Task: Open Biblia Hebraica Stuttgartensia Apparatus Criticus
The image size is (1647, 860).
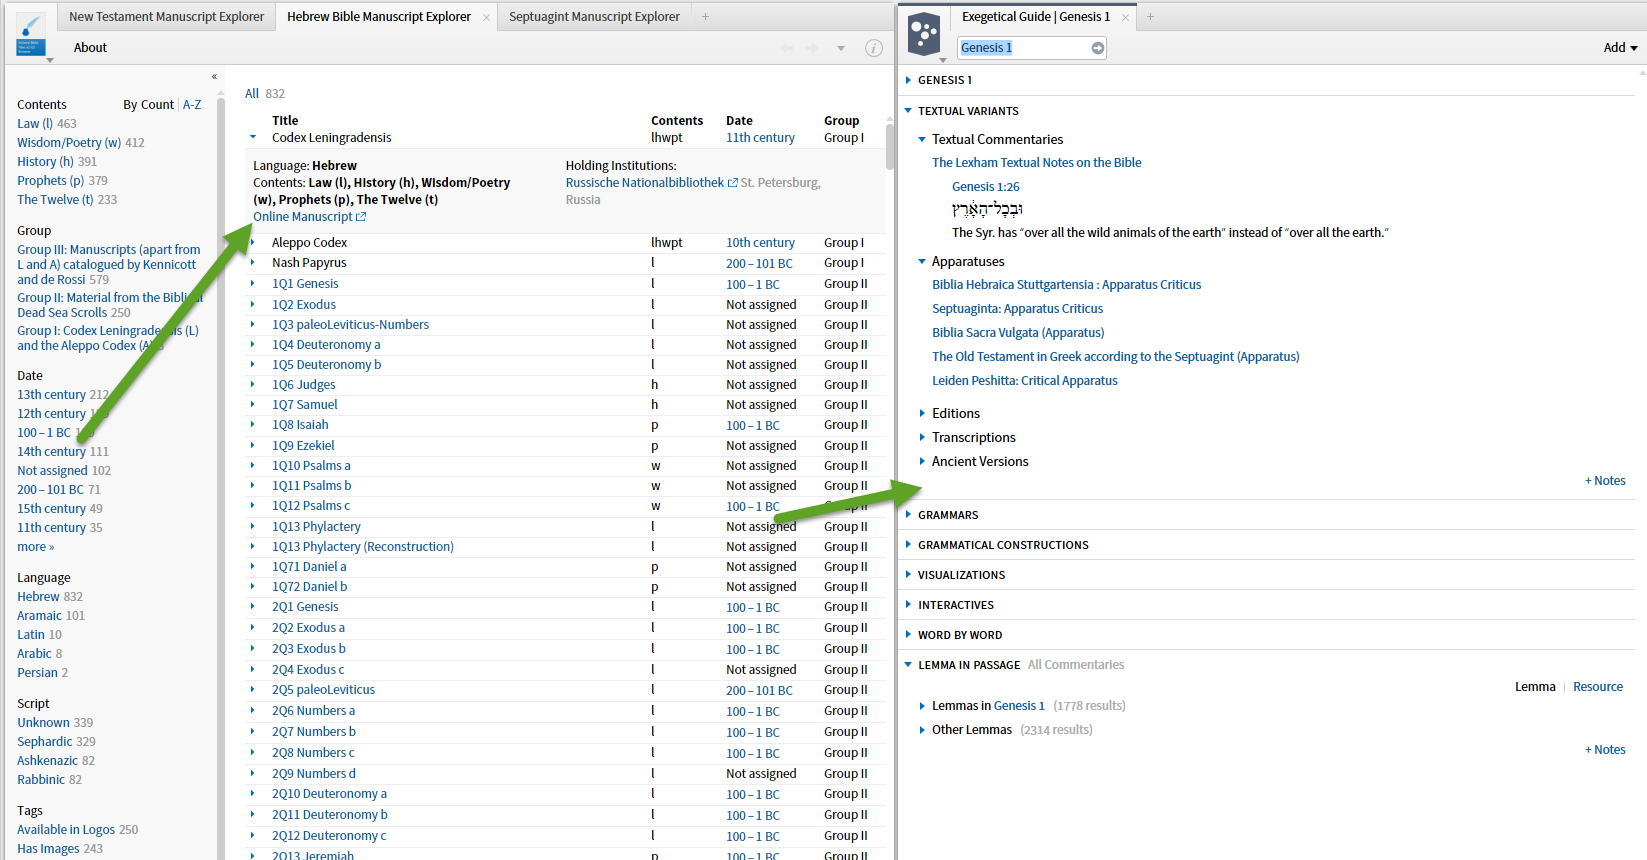Action: pyautogui.click(x=1067, y=285)
